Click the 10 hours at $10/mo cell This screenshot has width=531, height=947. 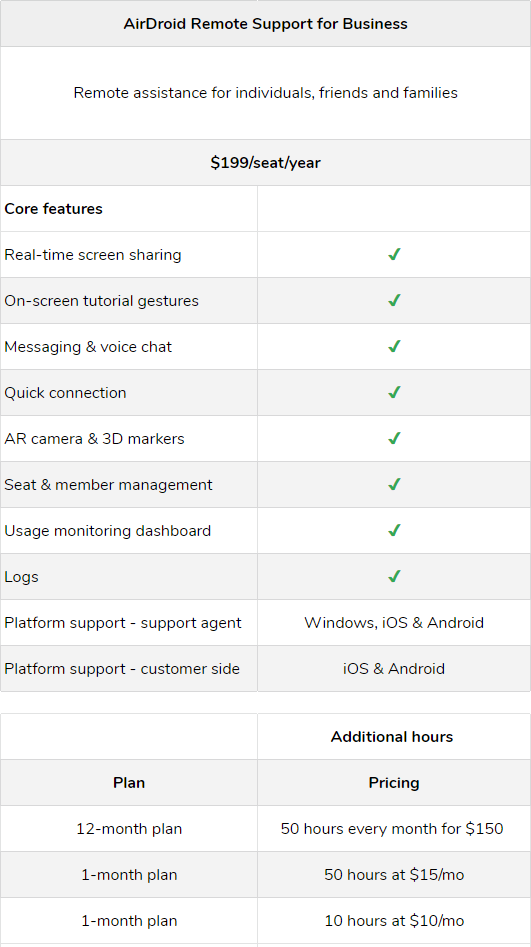394,920
